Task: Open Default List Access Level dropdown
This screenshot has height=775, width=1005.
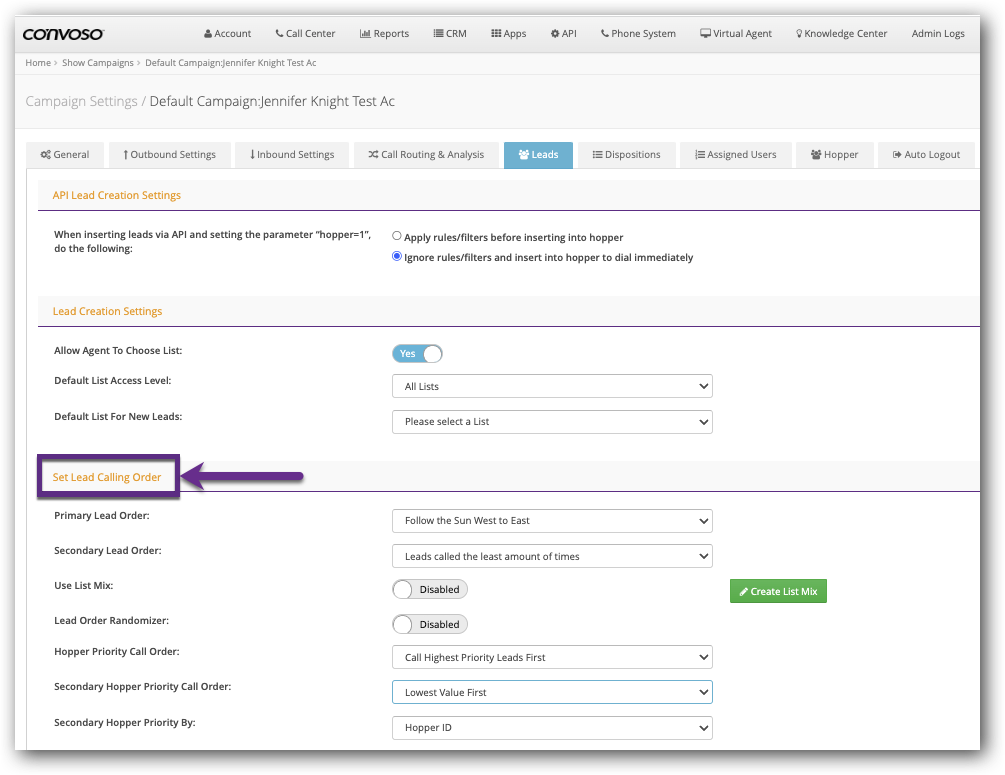Action: [552, 386]
